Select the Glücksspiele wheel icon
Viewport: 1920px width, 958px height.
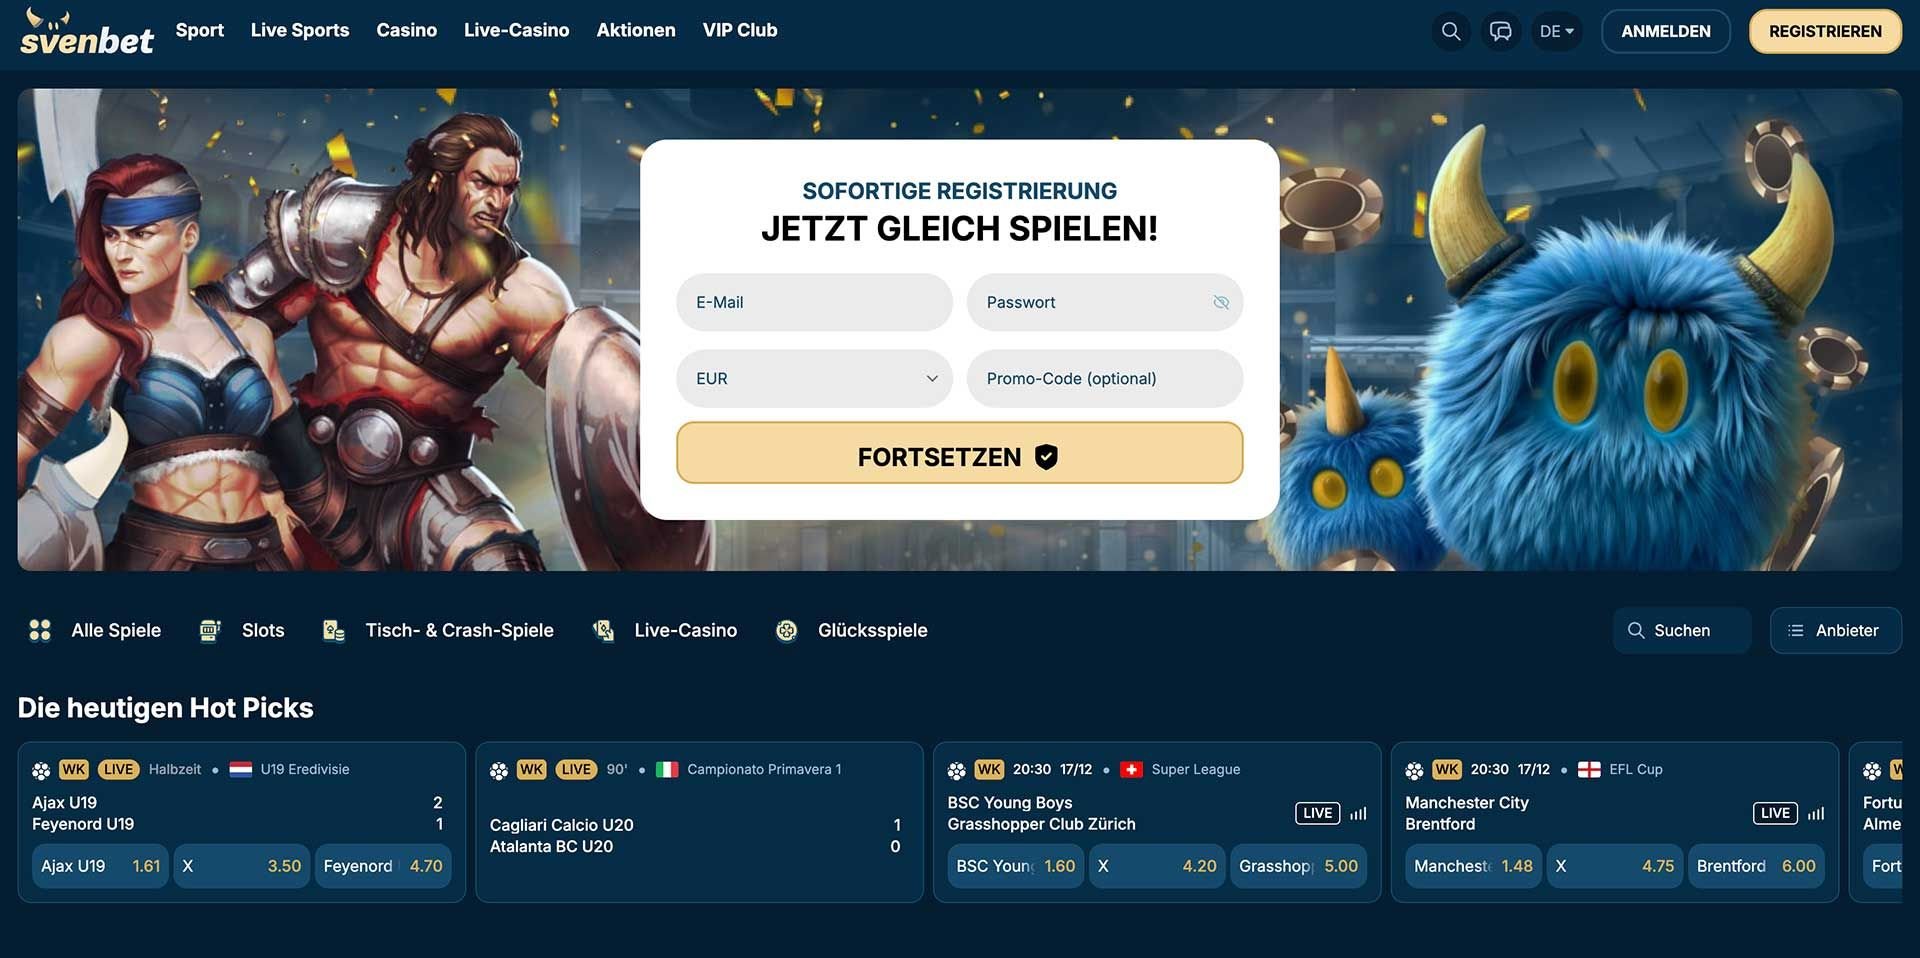[787, 630]
